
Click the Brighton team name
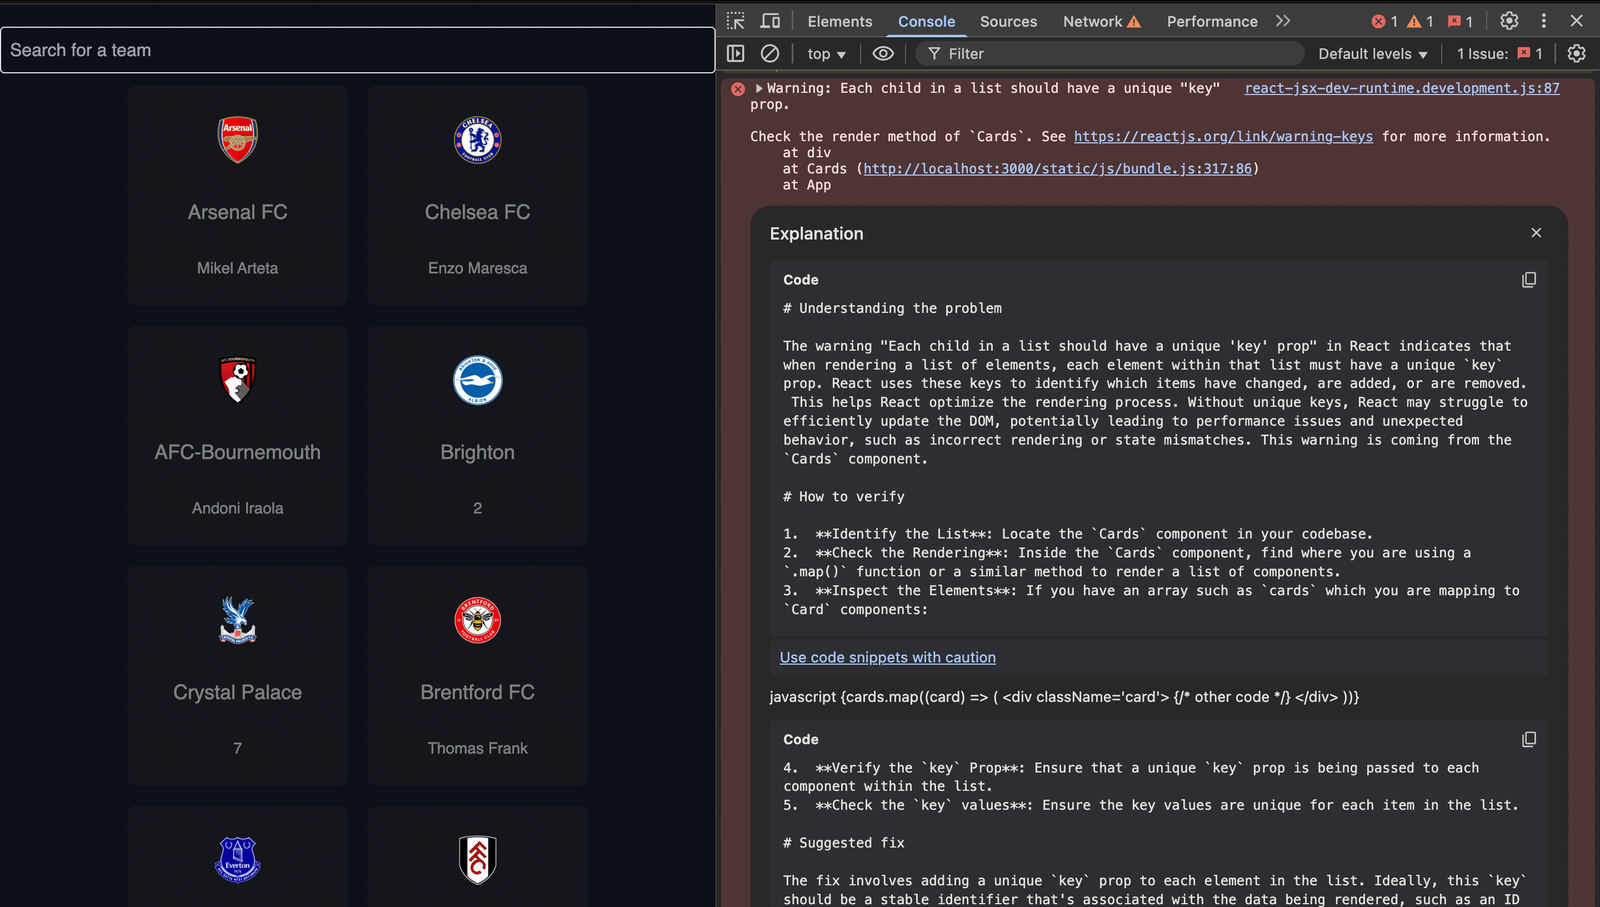478,452
